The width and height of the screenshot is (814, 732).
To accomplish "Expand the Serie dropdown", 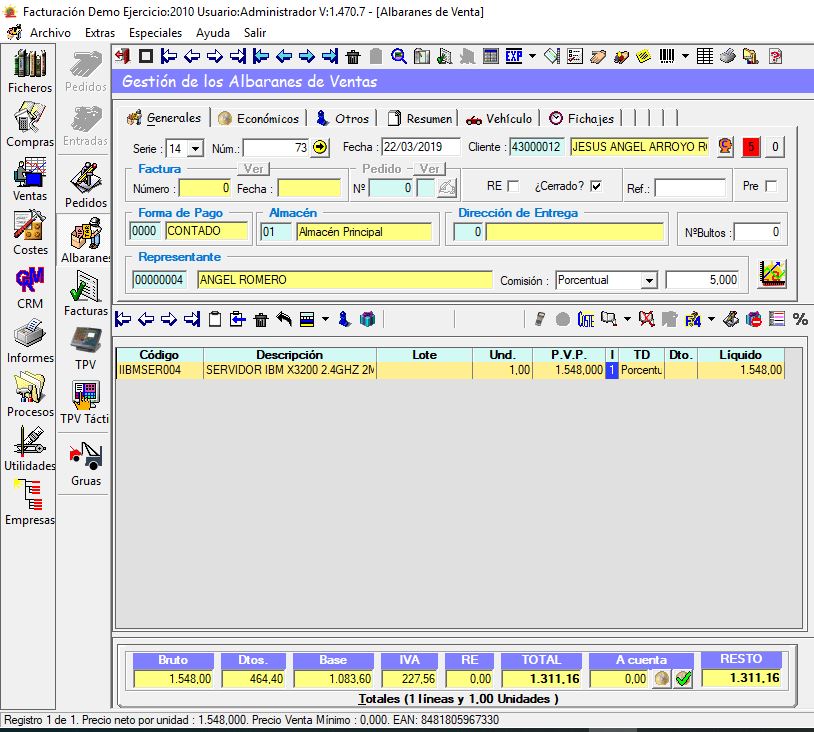I will [x=195, y=148].
